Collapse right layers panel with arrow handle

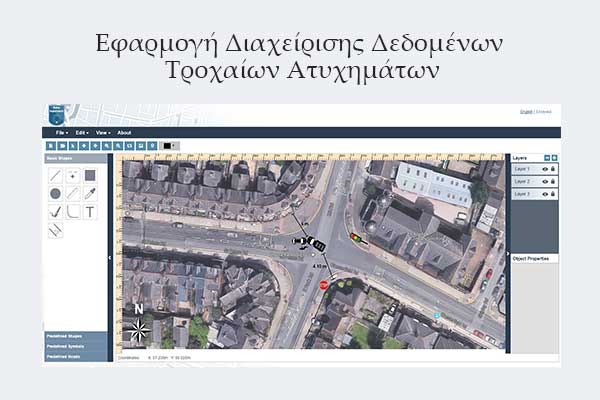click(x=508, y=254)
